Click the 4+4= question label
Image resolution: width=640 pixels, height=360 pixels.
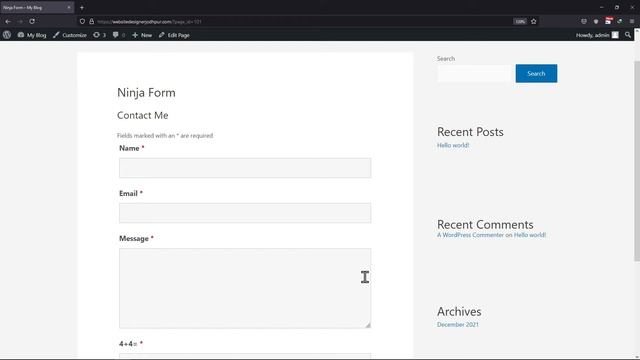128,344
